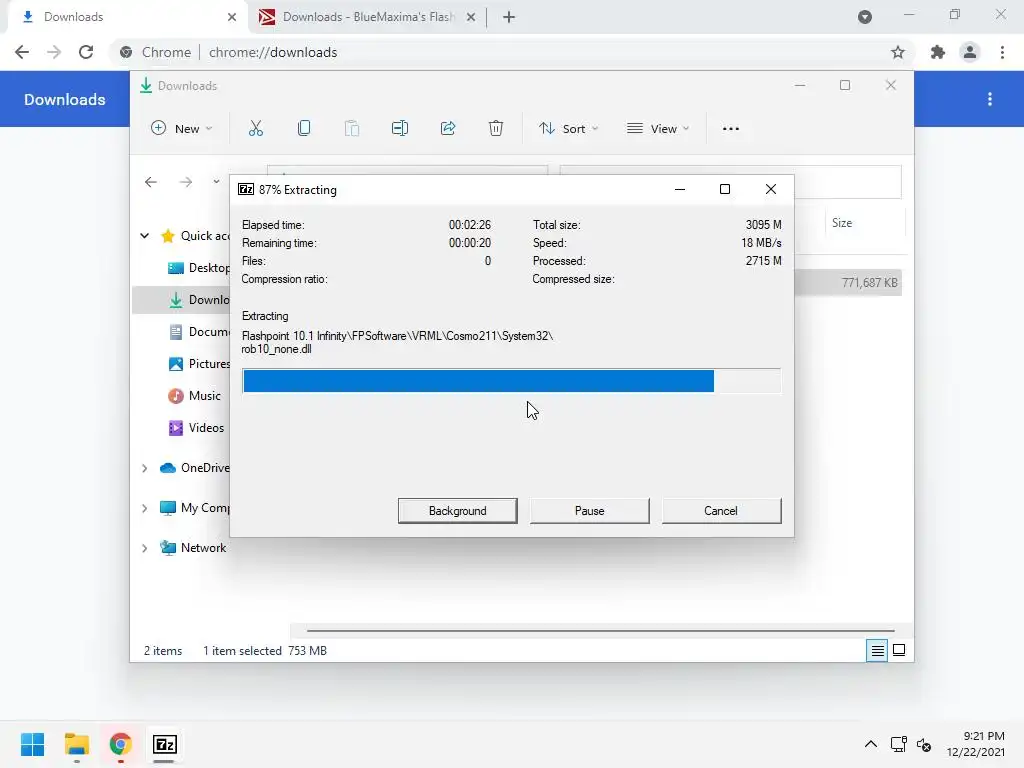Close the BlueMaxima's Flashpoint tab
1024x768 pixels.
coord(471,17)
